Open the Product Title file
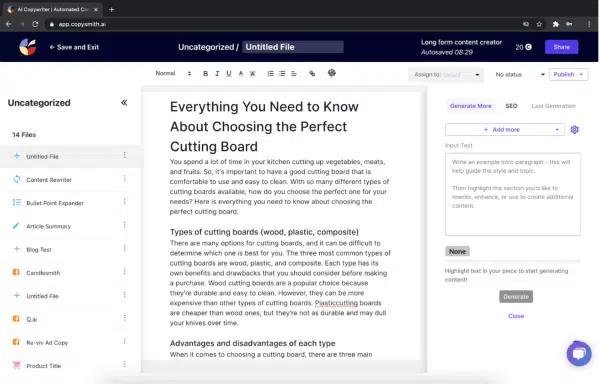600x384 pixels. [44, 366]
